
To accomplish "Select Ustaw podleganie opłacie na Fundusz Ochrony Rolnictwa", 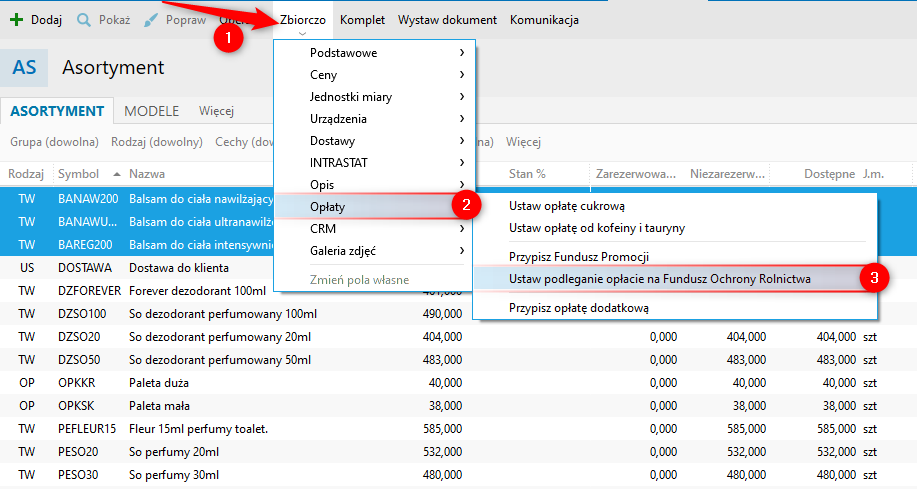I will (x=659, y=278).
